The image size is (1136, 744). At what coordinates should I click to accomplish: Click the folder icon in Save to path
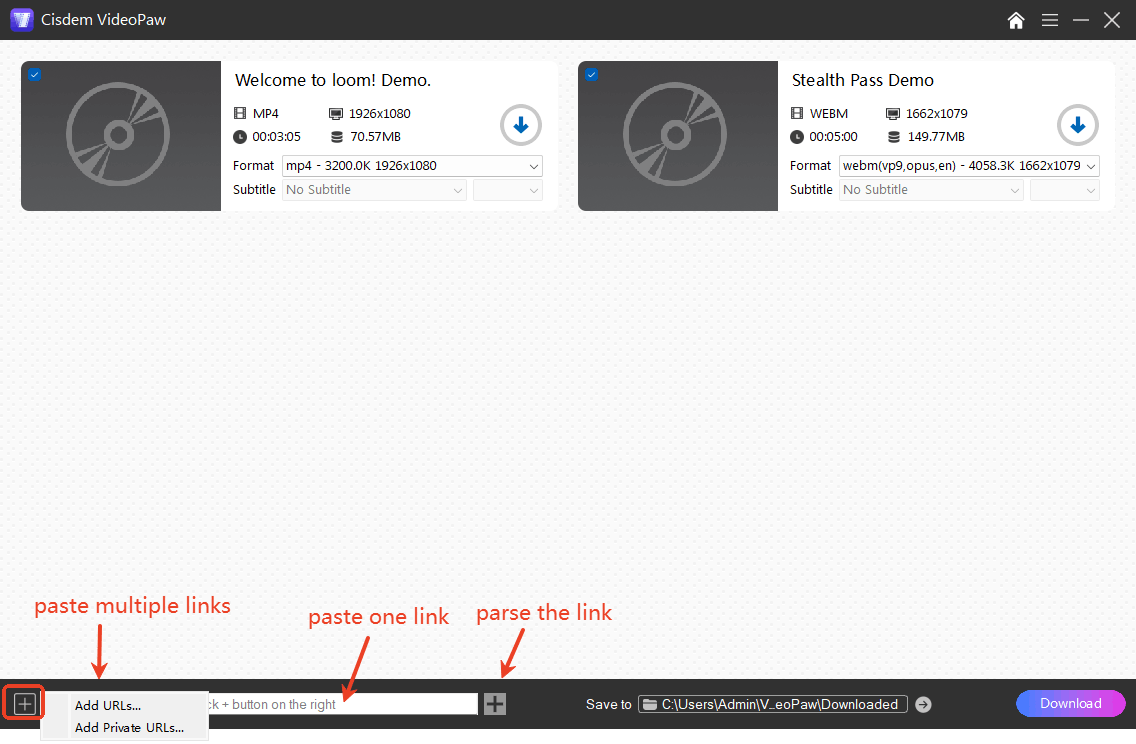point(650,704)
